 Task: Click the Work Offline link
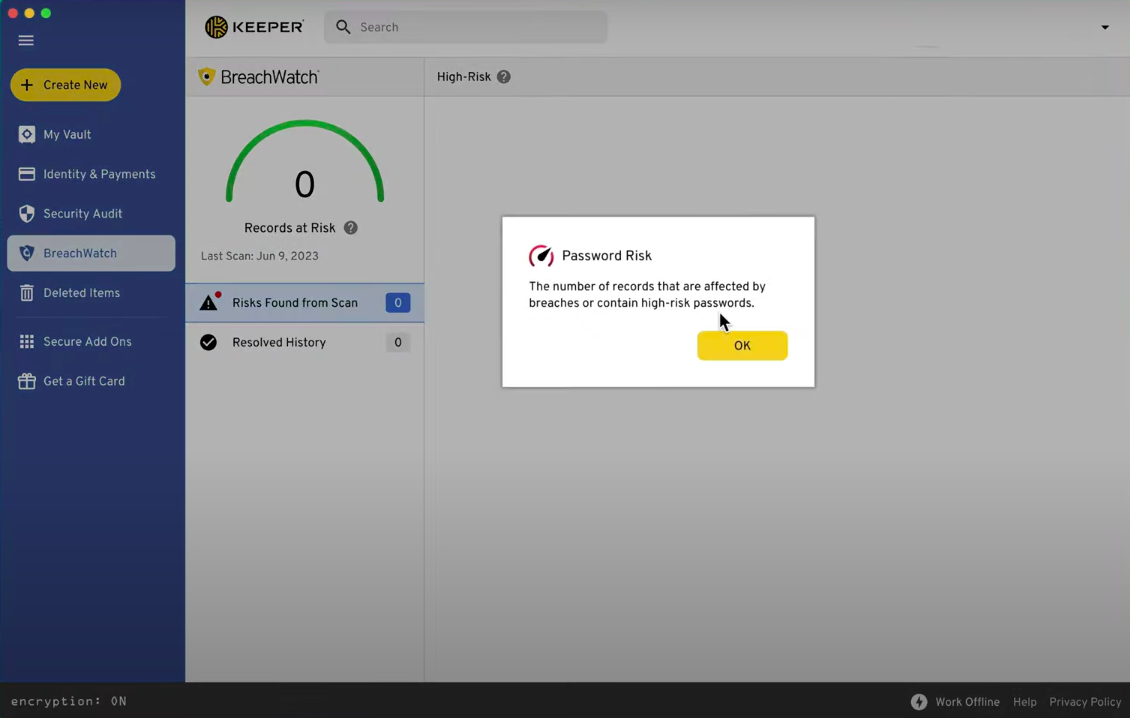pyautogui.click(x=967, y=701)
